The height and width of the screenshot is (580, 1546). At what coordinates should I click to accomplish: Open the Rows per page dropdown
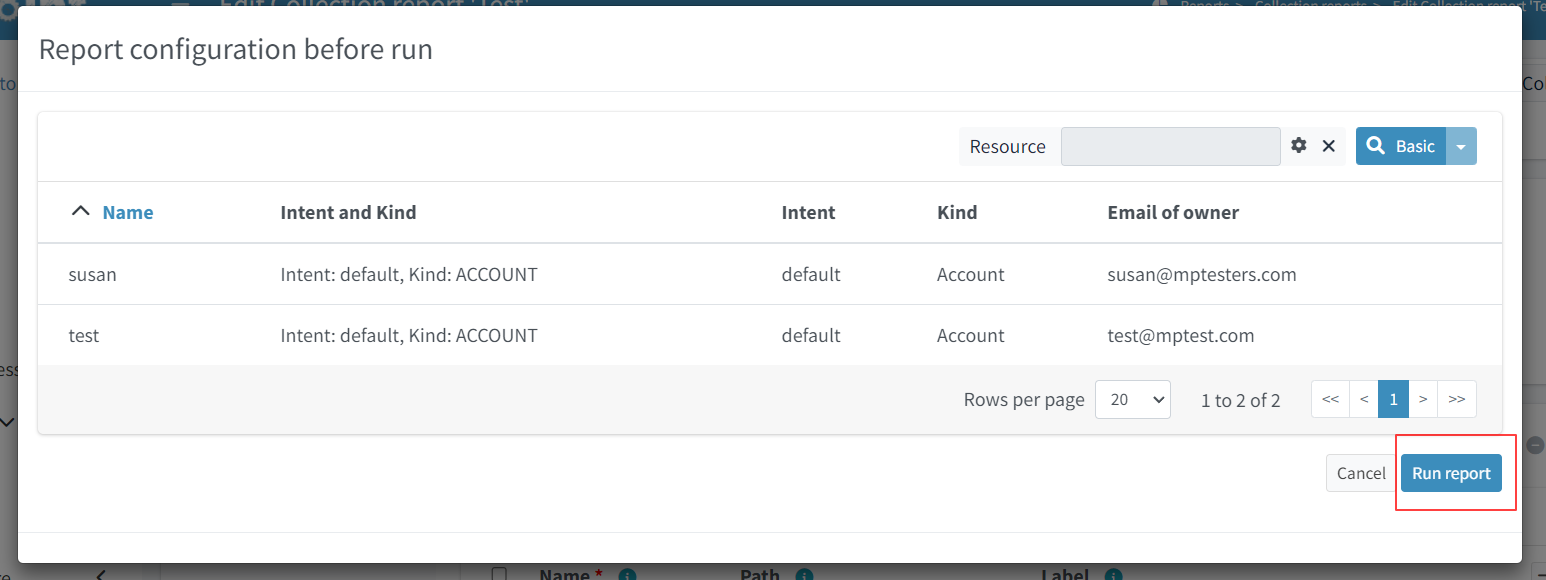pos(1132,399)
